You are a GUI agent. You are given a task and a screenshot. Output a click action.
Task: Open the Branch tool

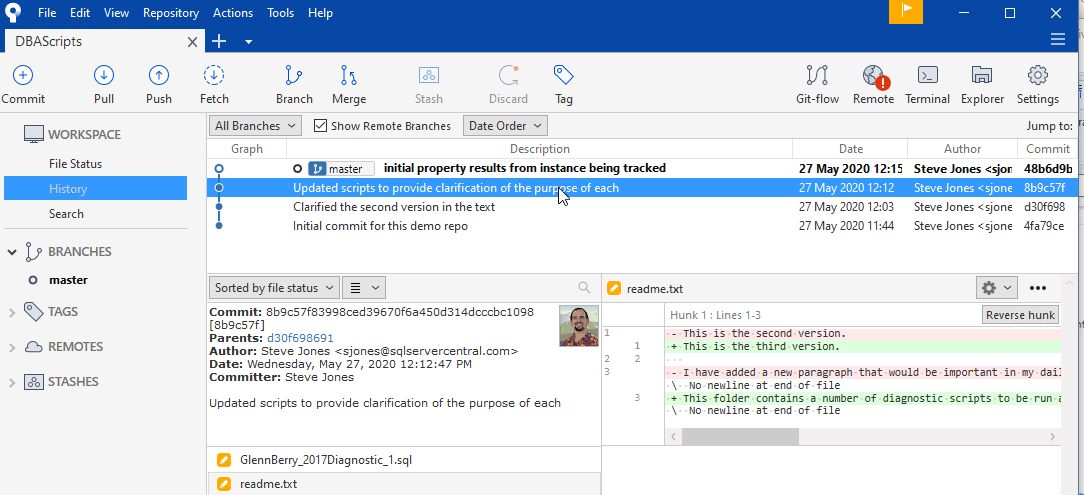pos(294,76)
